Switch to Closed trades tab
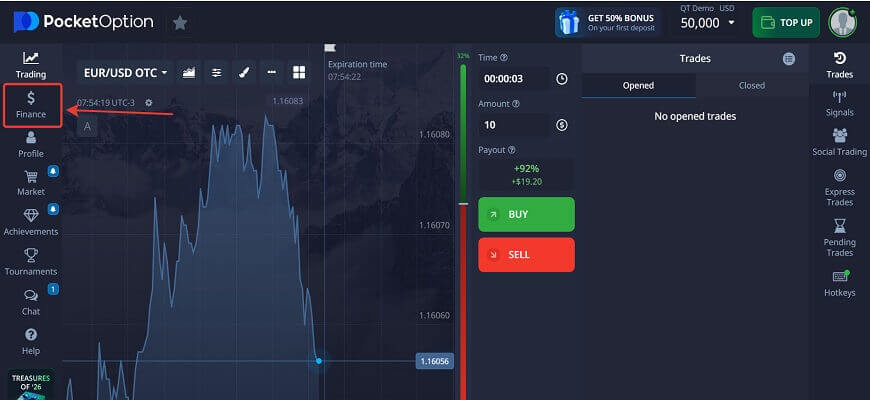Viewport: 870px width, 400px height. [752, 85]
